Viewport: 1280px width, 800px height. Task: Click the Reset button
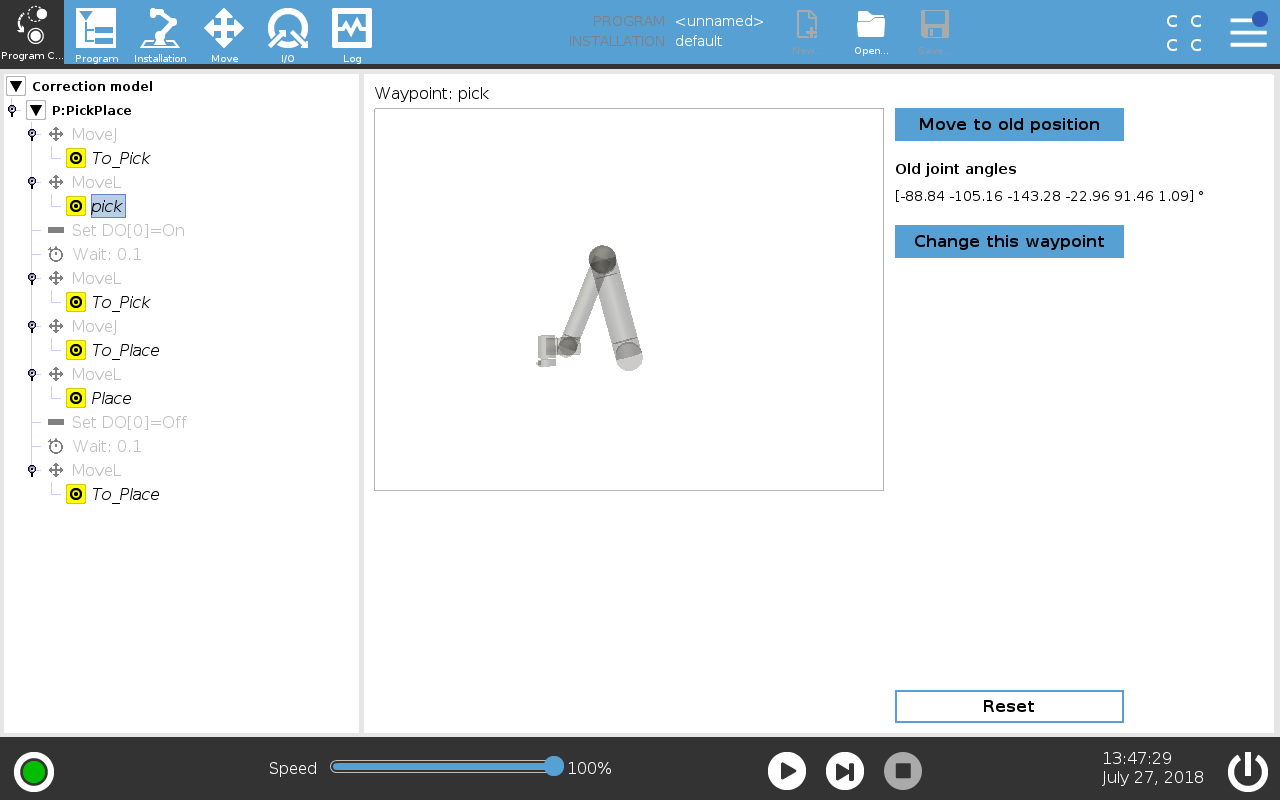click(x=1009, y=706)
